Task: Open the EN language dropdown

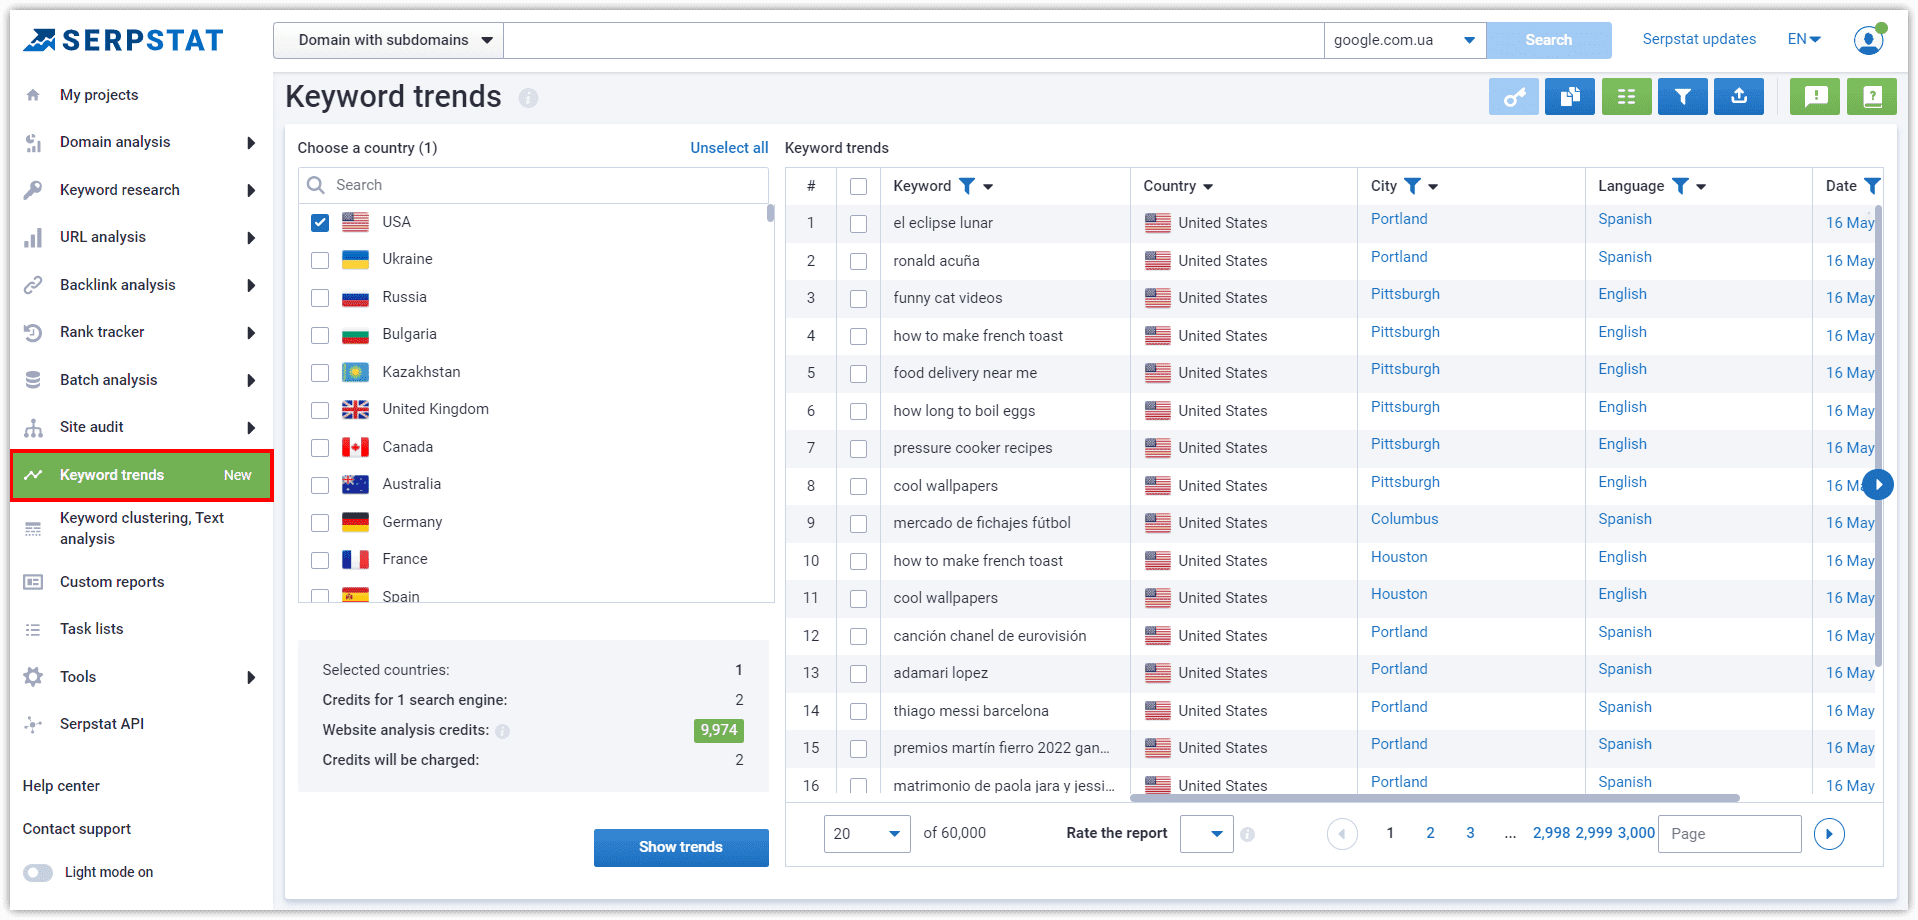Action: (1804, 39)
